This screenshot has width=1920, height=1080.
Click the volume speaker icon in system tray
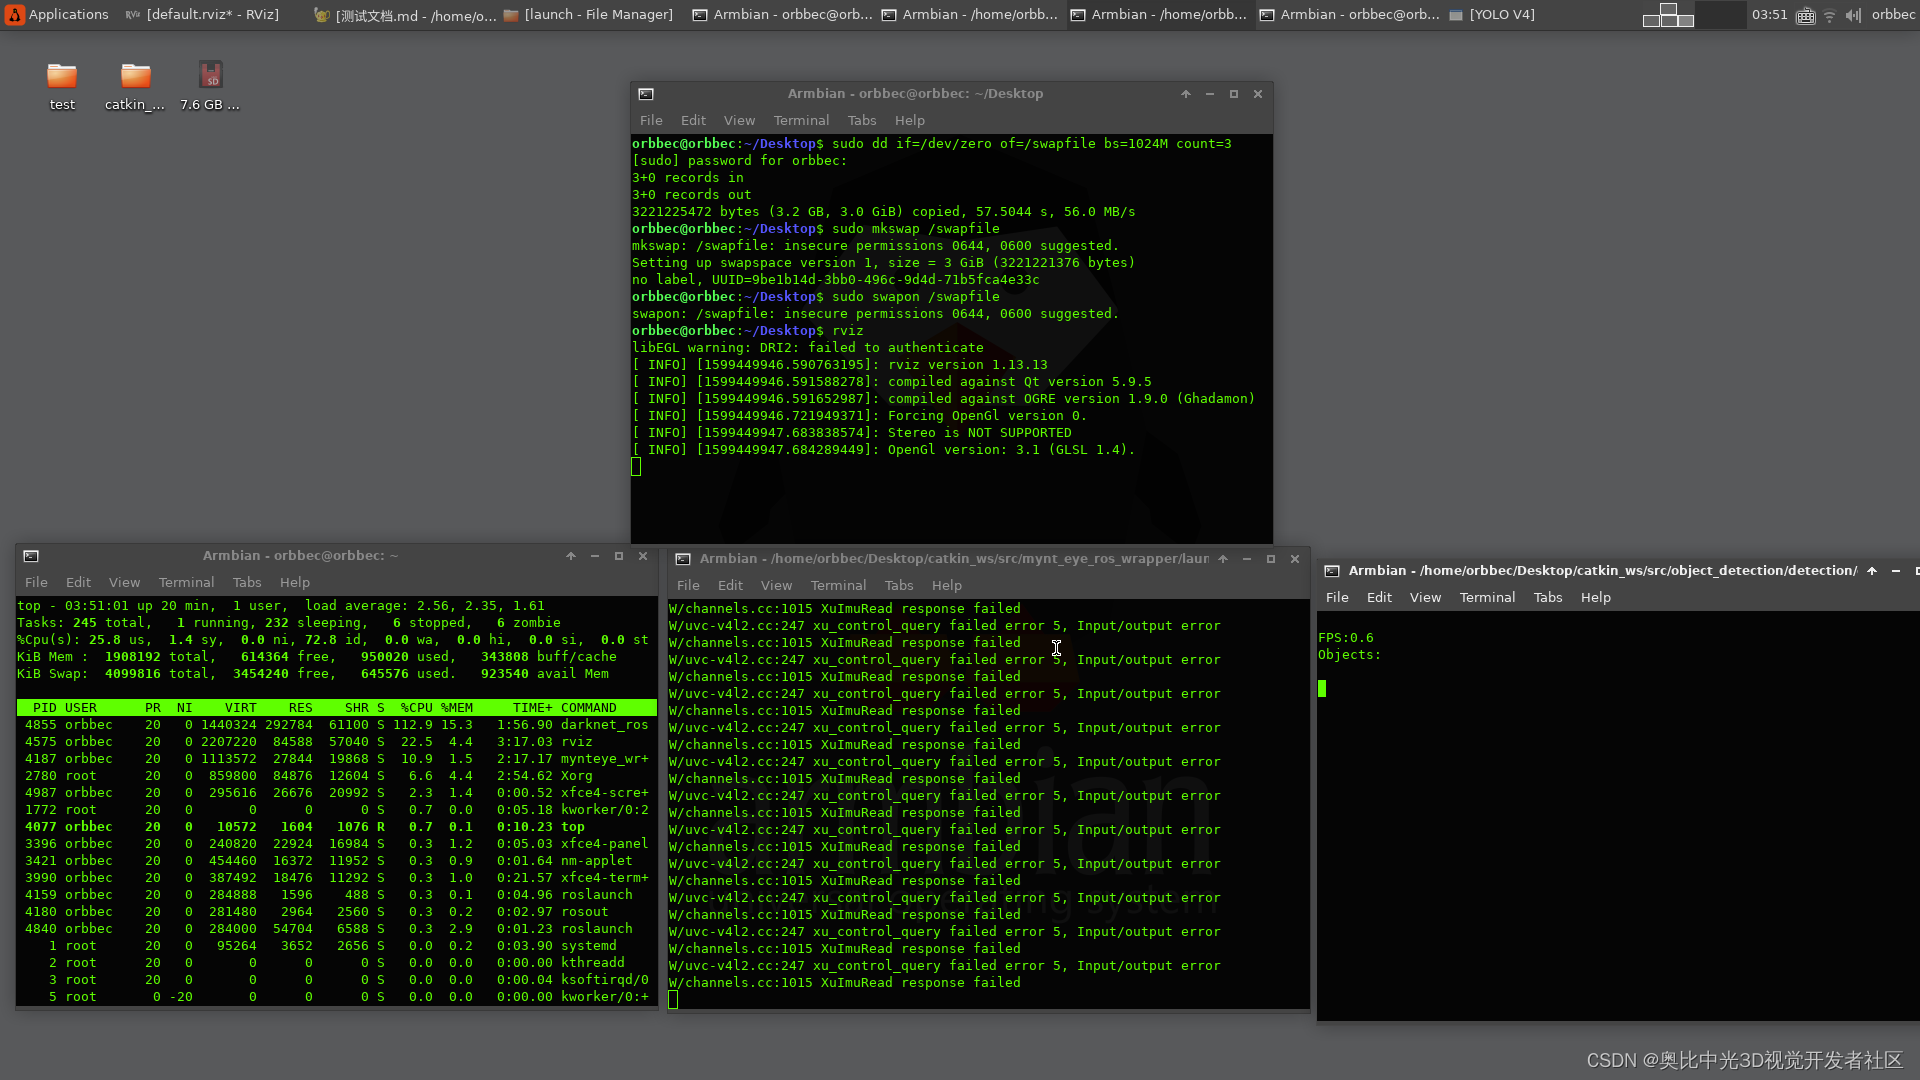1852,15
